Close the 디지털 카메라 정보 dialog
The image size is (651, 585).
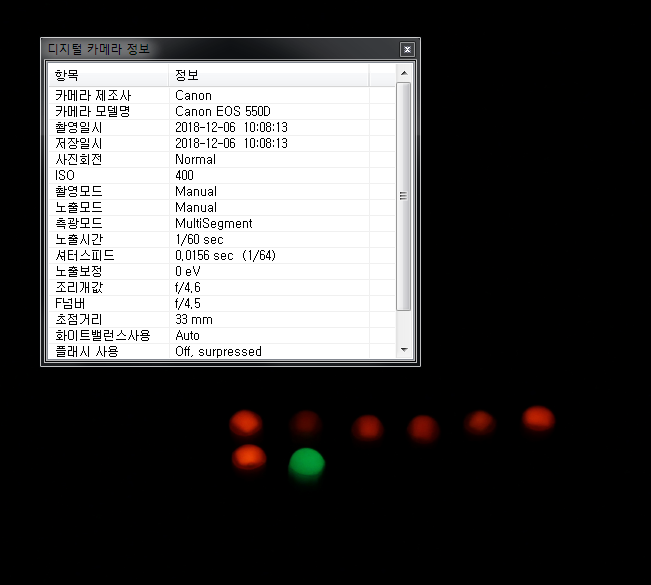click(x=407, y=49)
